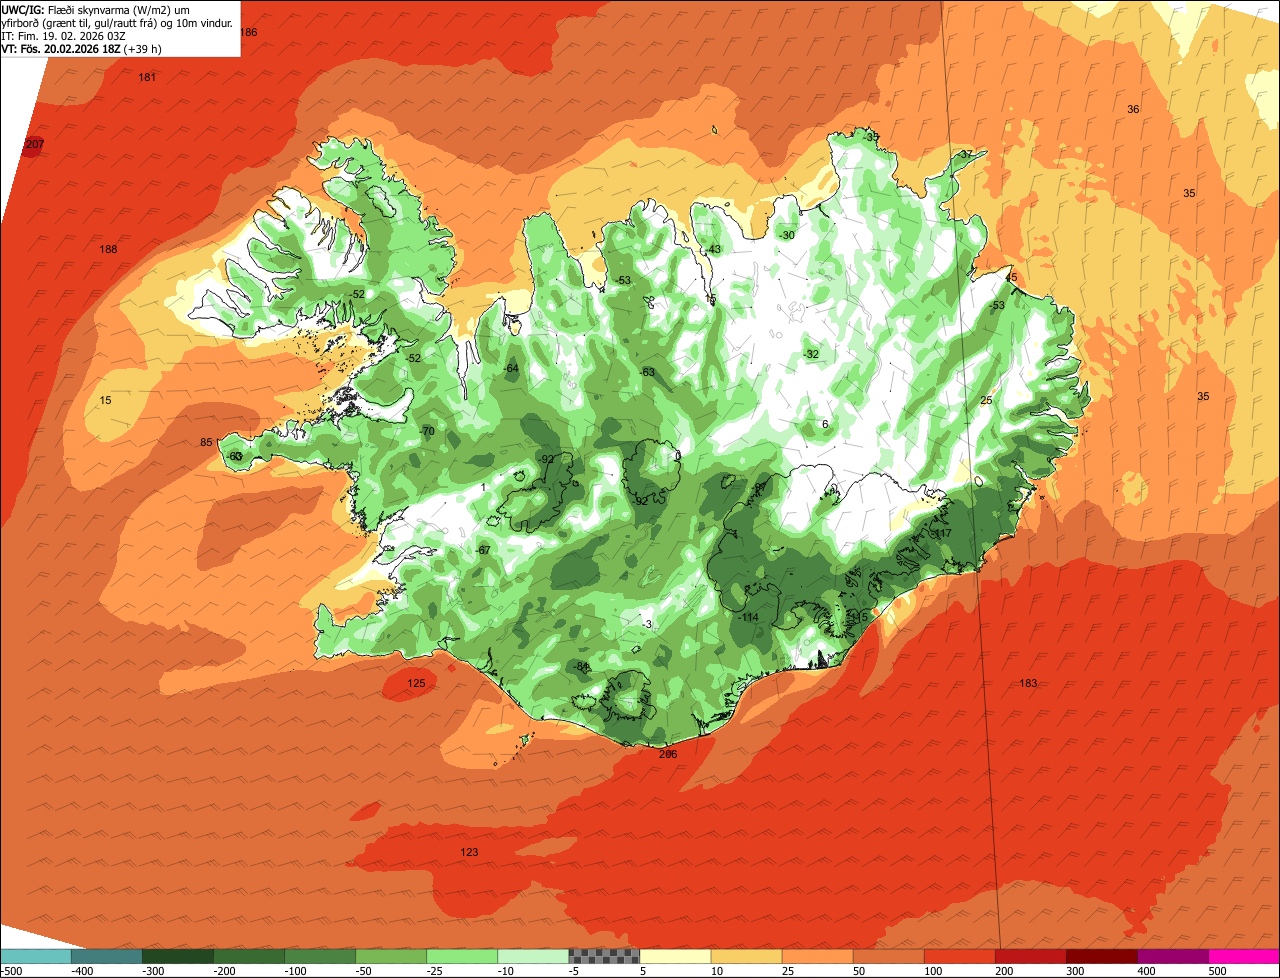Screen dimensions: 1280x978
Task: Click the red-orange 100 to 200 legend swatch
Action: [959, 956]
